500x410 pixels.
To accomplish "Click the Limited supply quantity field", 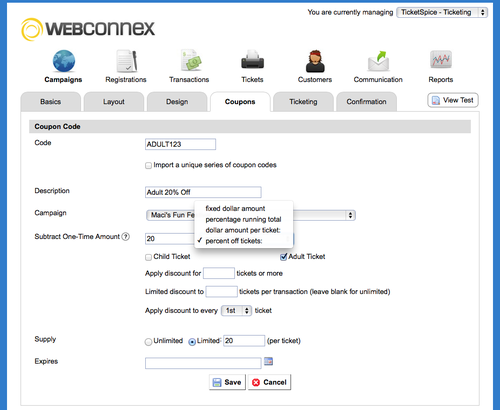I will tap(244, 341).
